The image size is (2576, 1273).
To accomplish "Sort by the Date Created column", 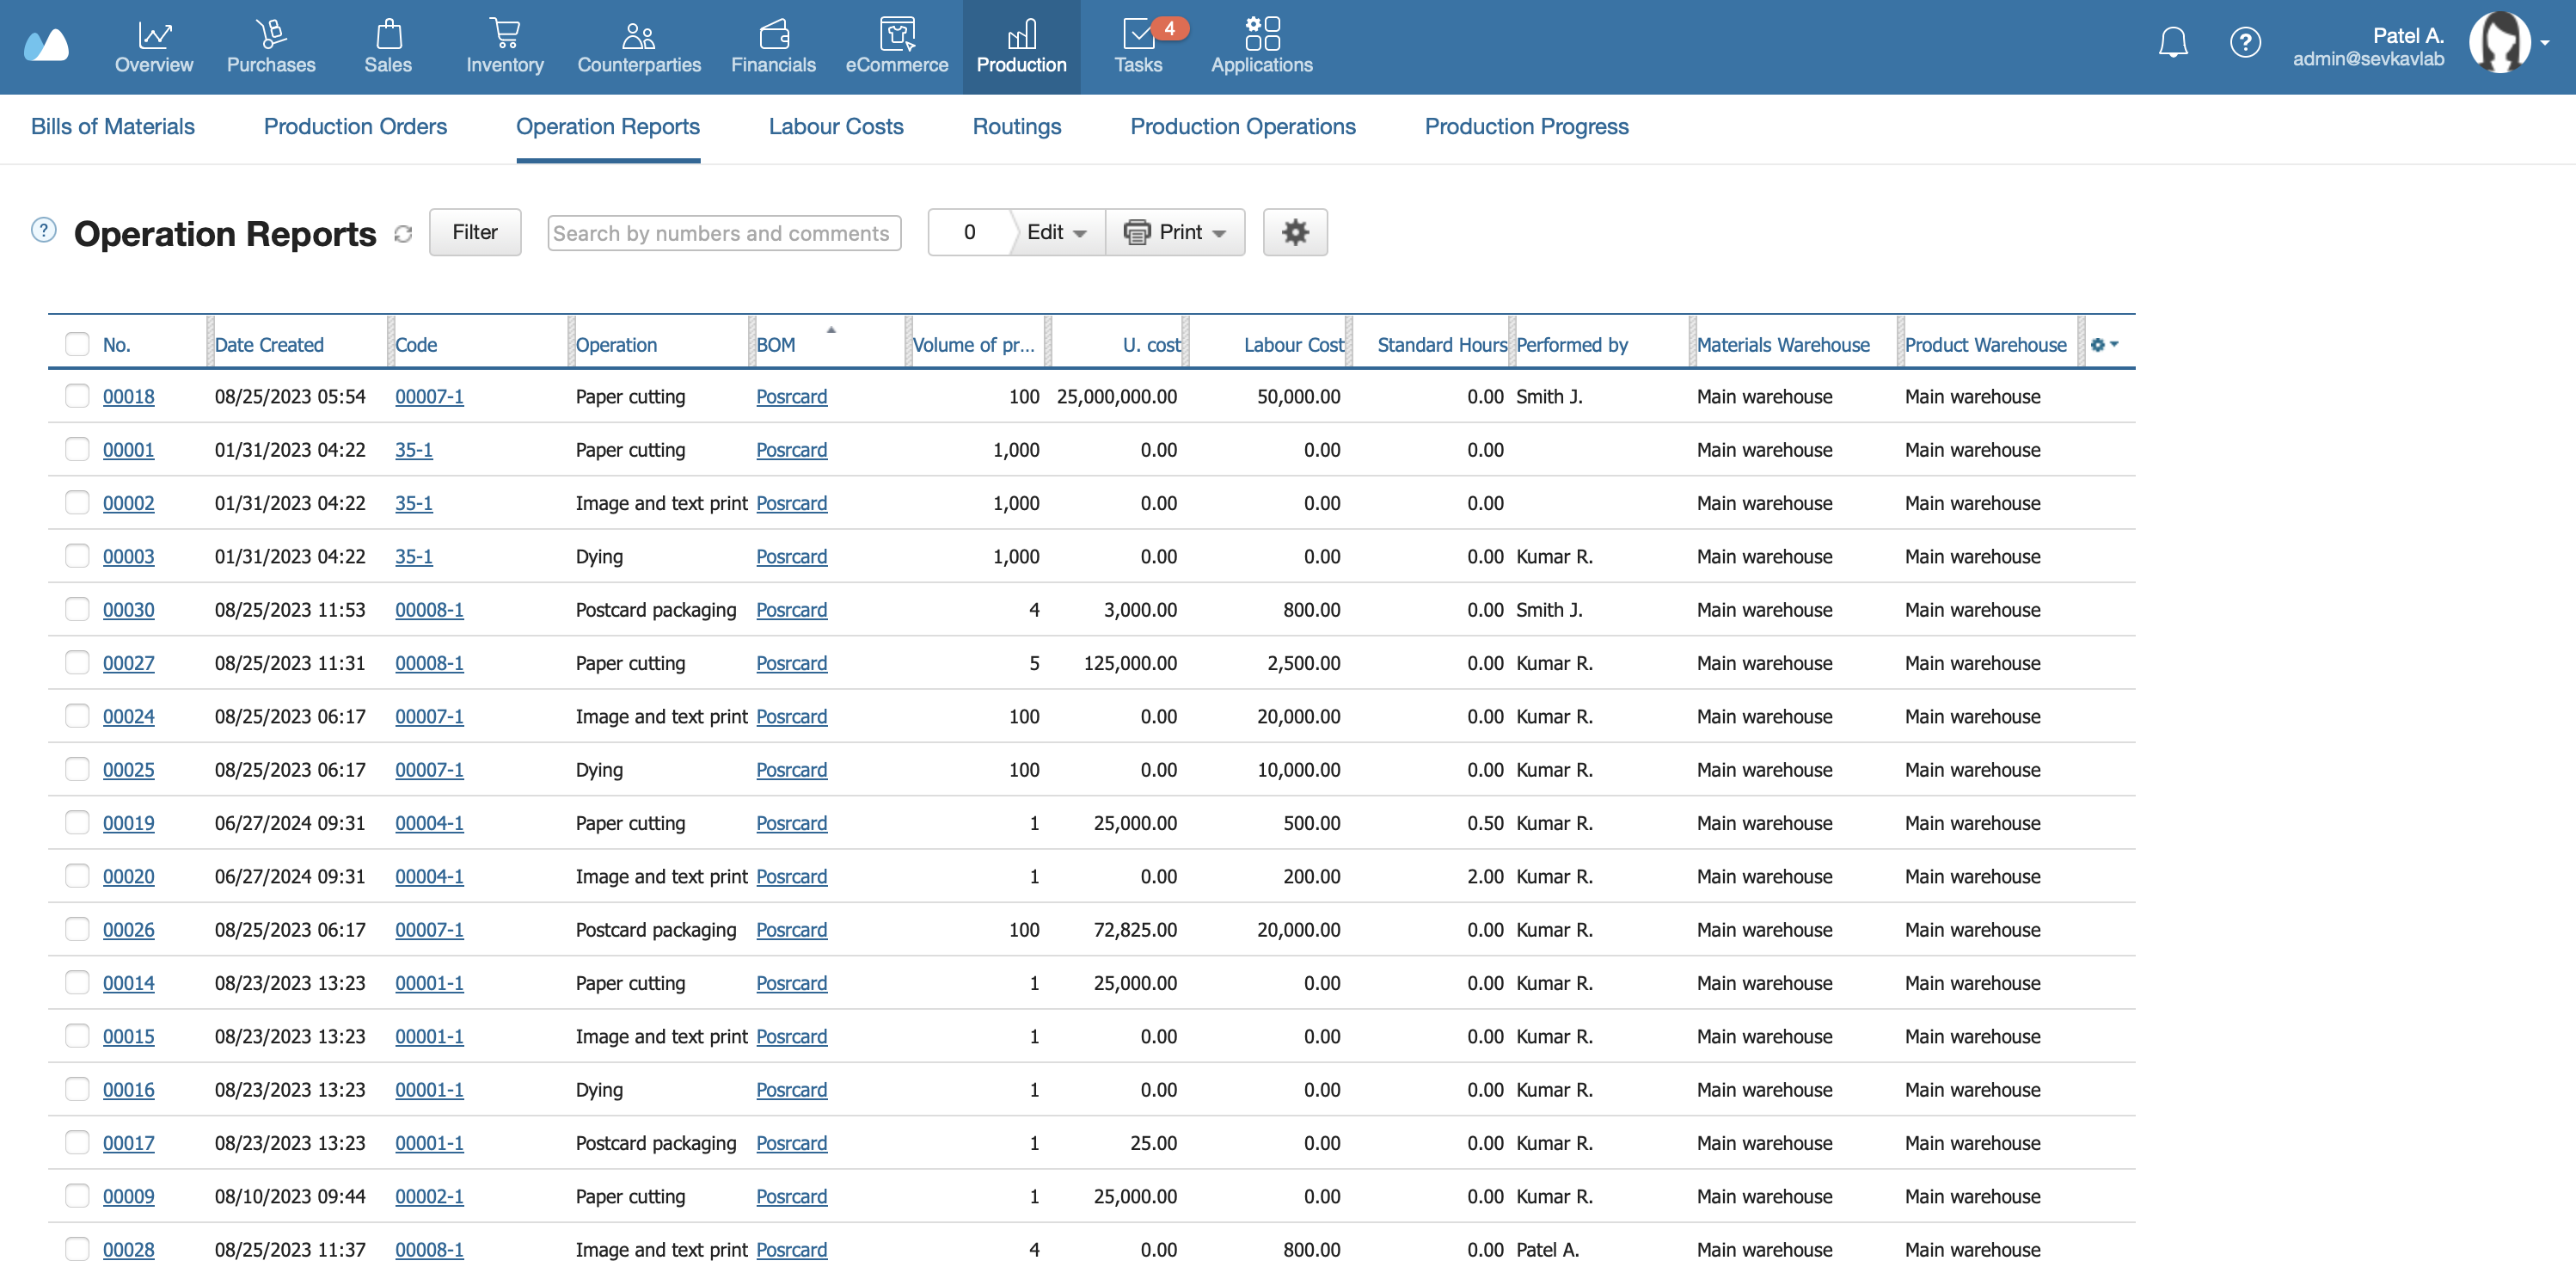I will click(x=269, y=345).
